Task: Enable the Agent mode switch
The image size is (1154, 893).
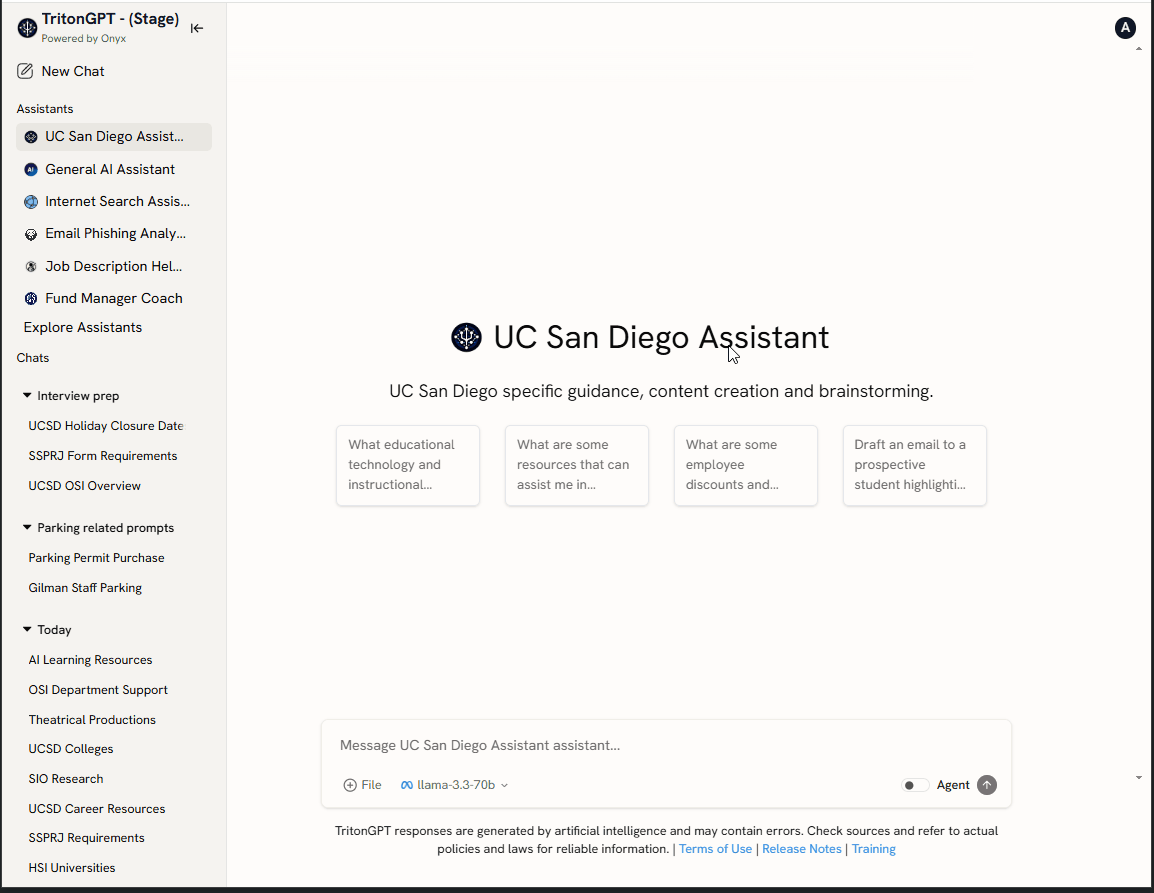Action: click(915, 785)
